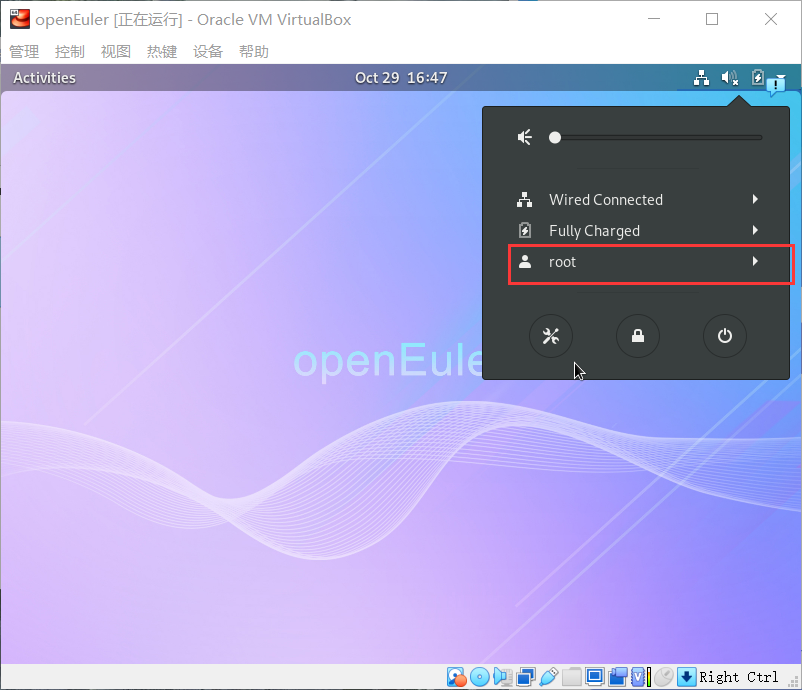The image size is (802, 690).
Task: Click the muted volume icon in the top bar
Action: tap(730, 78)
